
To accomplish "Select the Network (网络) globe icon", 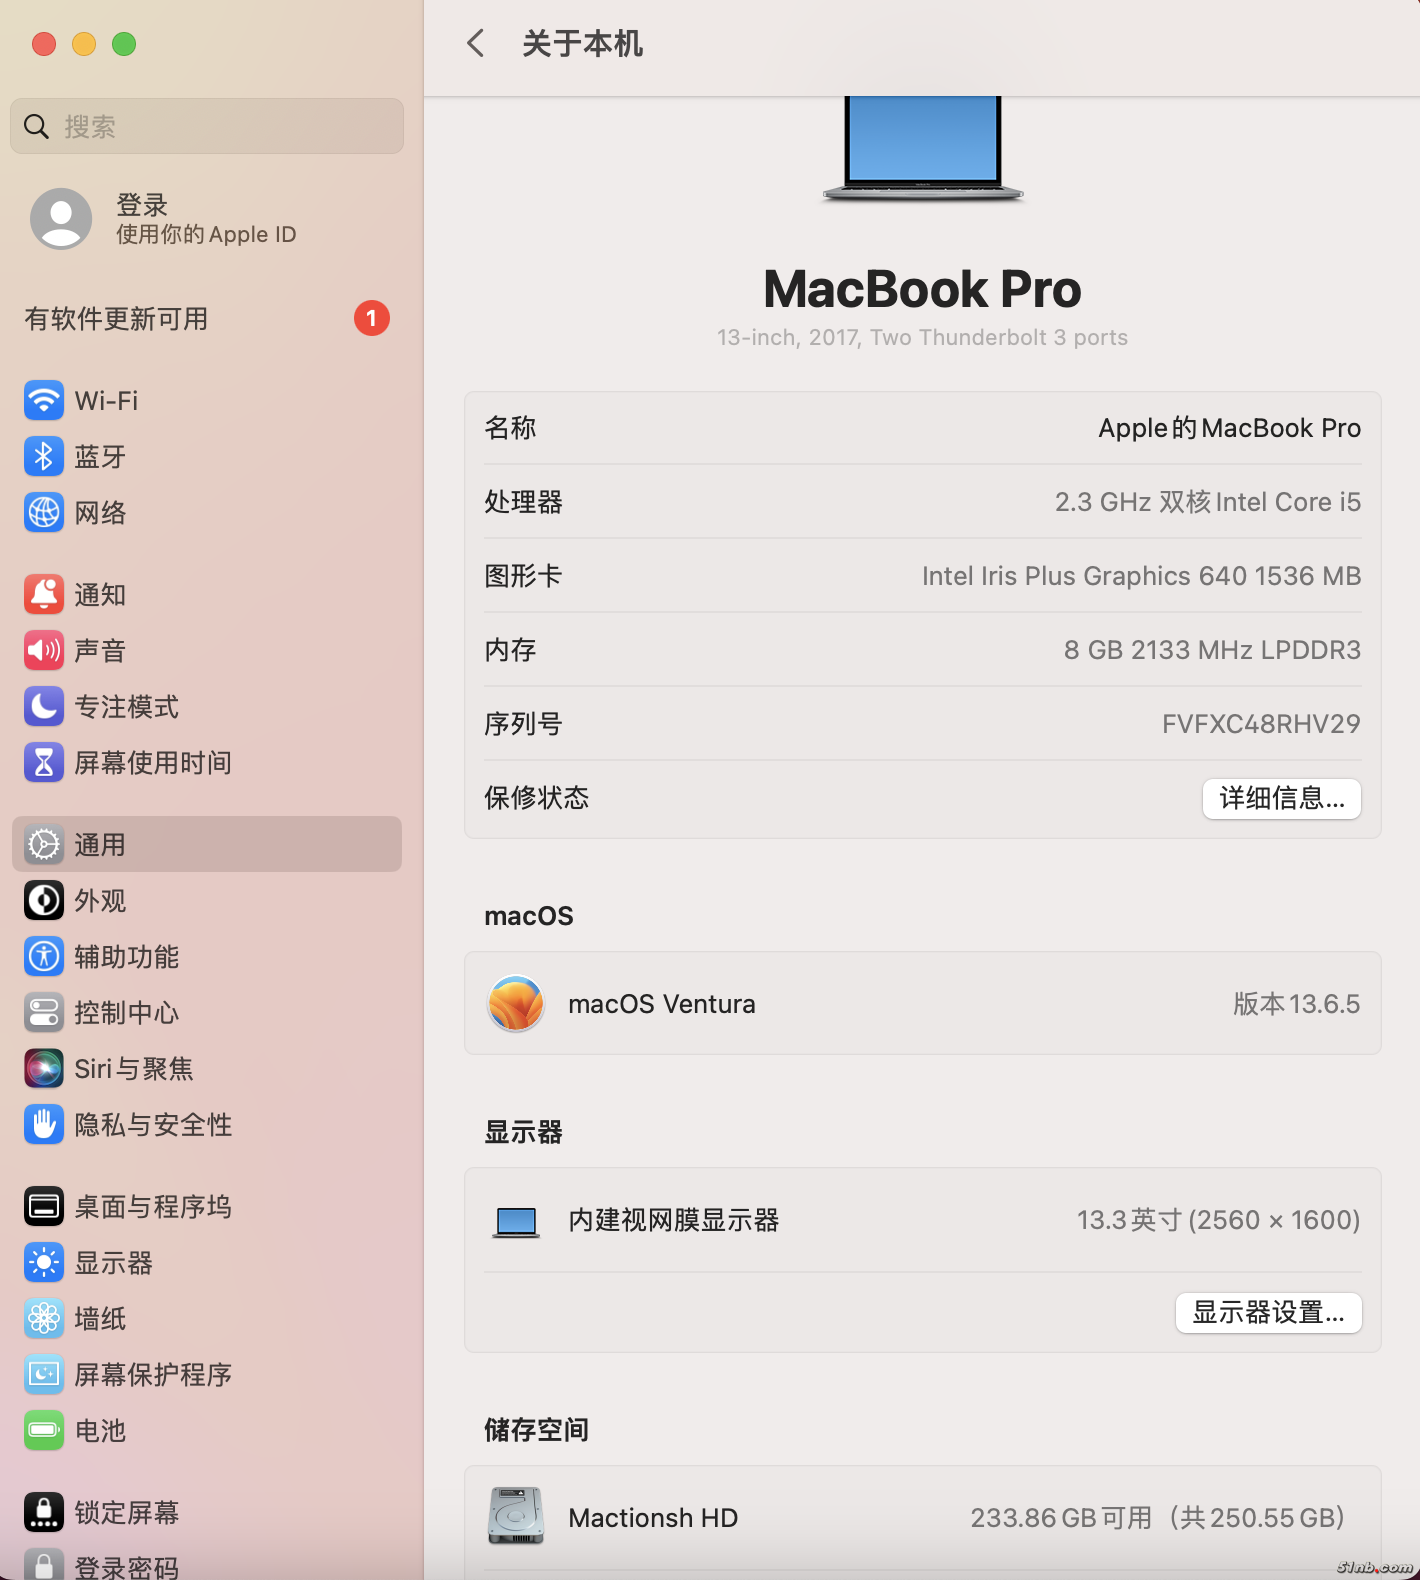I will (44, 513).
